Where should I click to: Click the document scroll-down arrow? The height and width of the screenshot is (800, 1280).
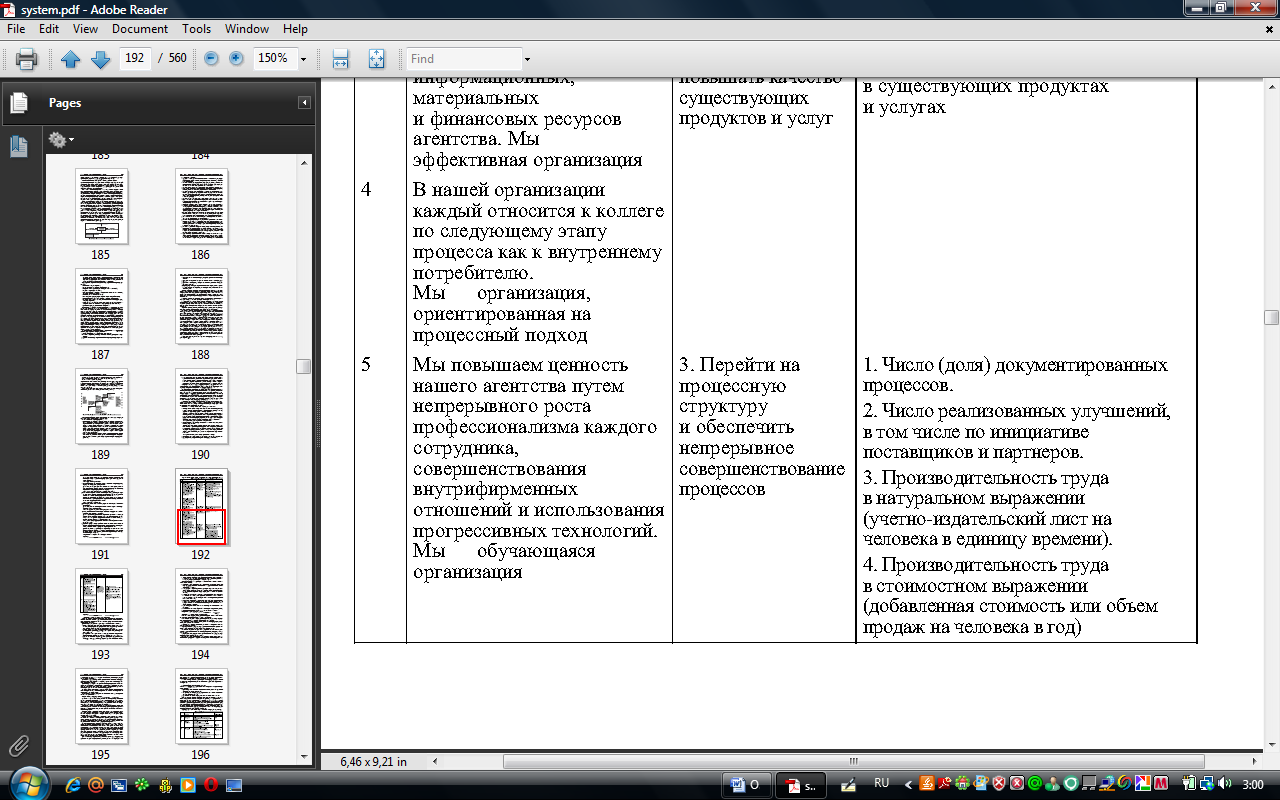point(1271,745)
